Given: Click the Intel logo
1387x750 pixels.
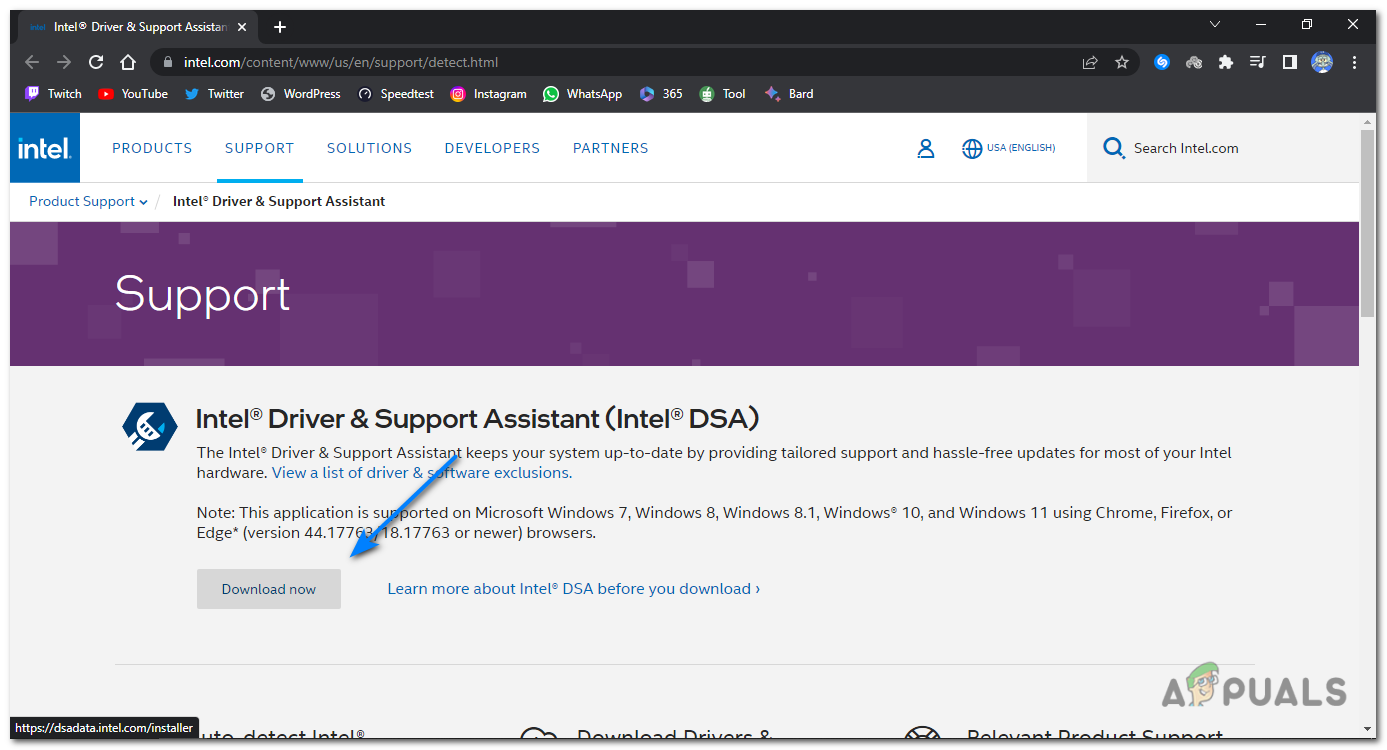Looking at the screenshot, I should (45, 148).
